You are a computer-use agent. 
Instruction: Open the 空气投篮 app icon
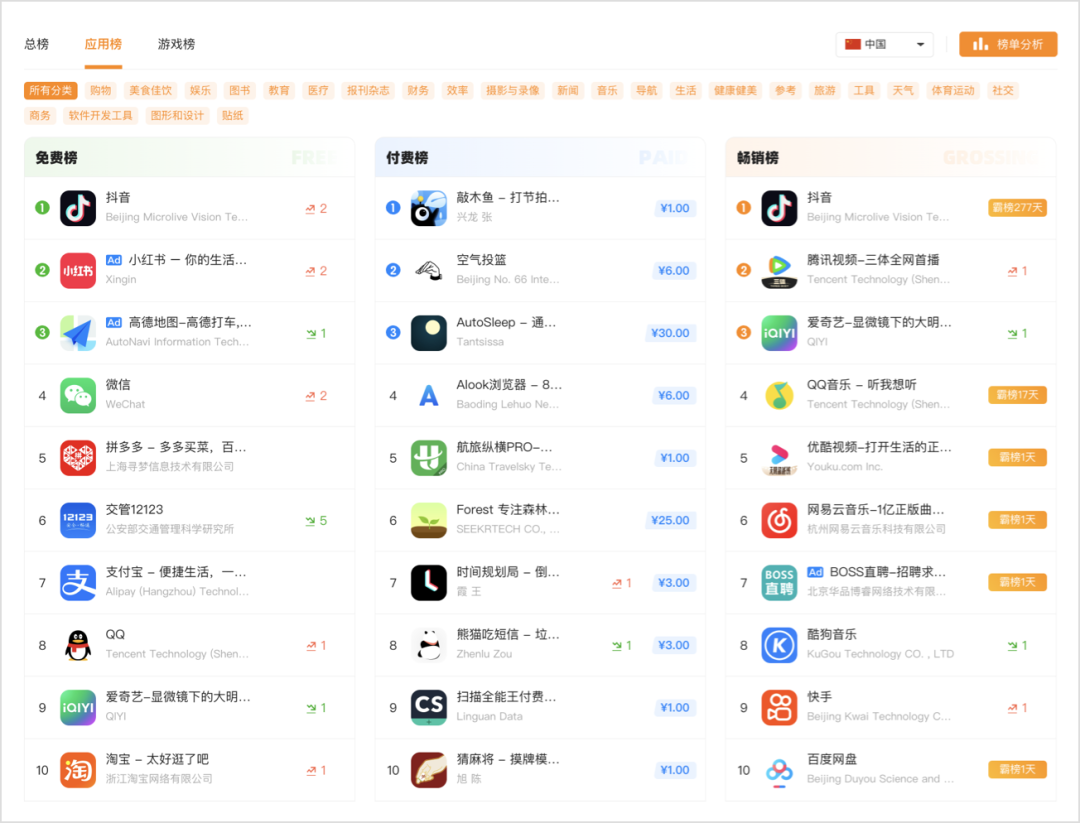coord(428,271)
